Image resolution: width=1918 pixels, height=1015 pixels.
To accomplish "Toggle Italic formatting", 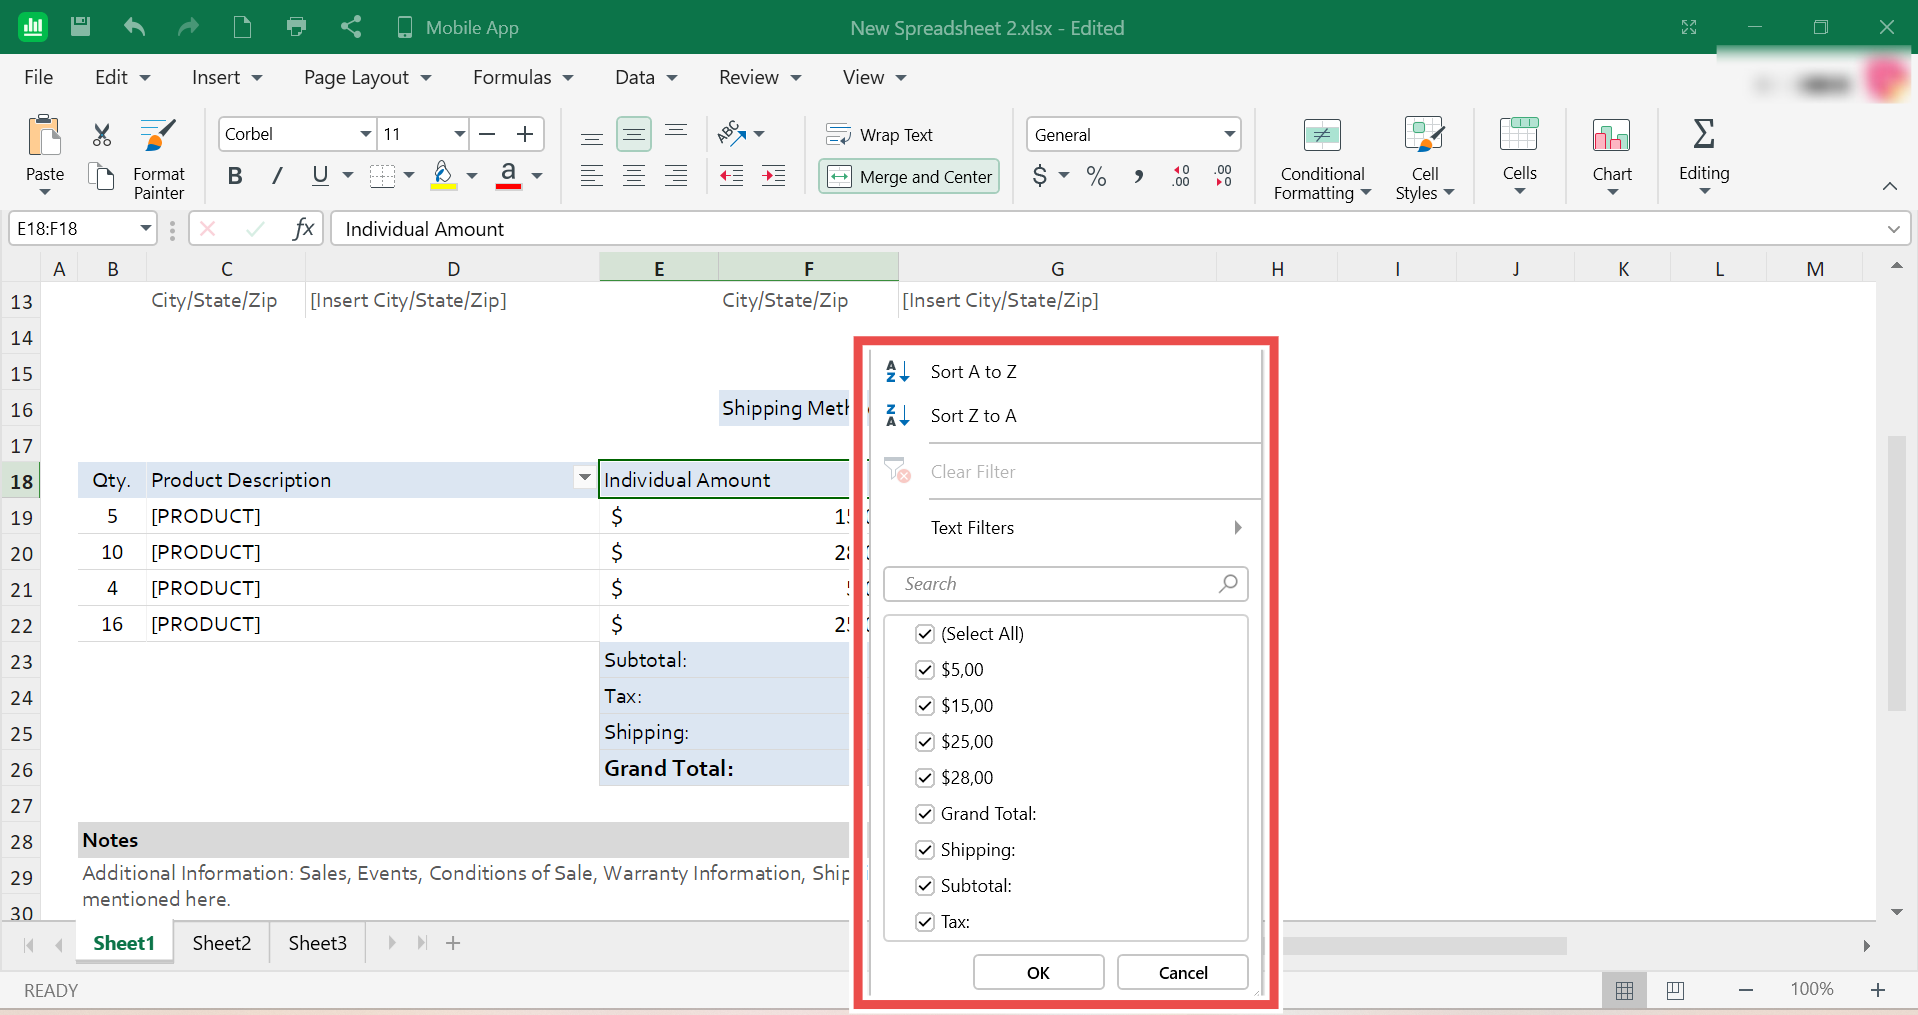I will 278,176.
